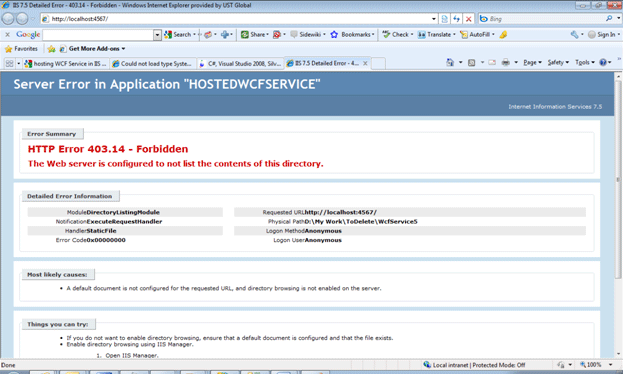The image size is (623, 374).
Task: Click the Share button on Google Toolbar
Action: [253, 35]
